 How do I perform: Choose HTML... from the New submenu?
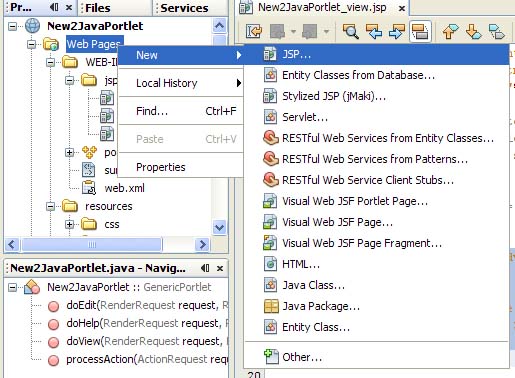[x=376, y=264]
